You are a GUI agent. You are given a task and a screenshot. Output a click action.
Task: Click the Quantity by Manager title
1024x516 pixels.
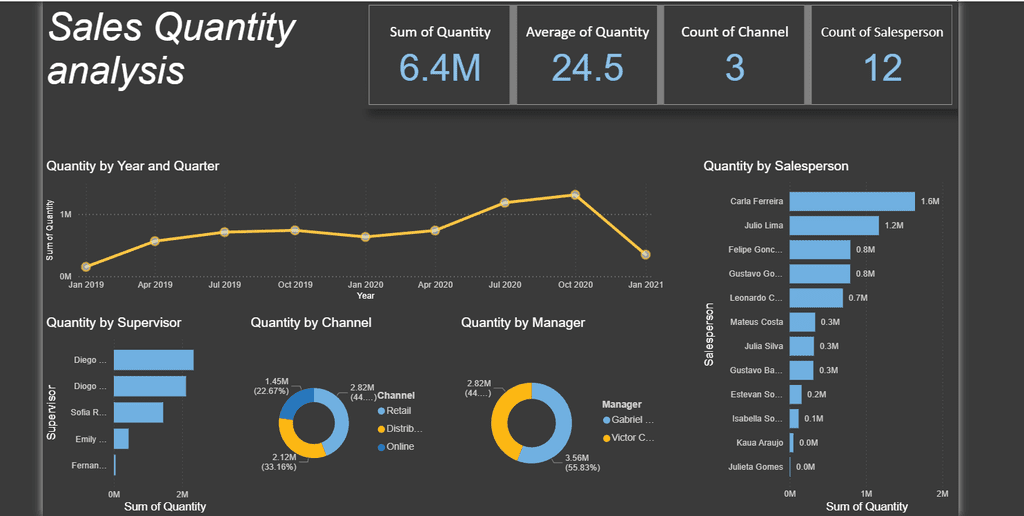point(523,323)
